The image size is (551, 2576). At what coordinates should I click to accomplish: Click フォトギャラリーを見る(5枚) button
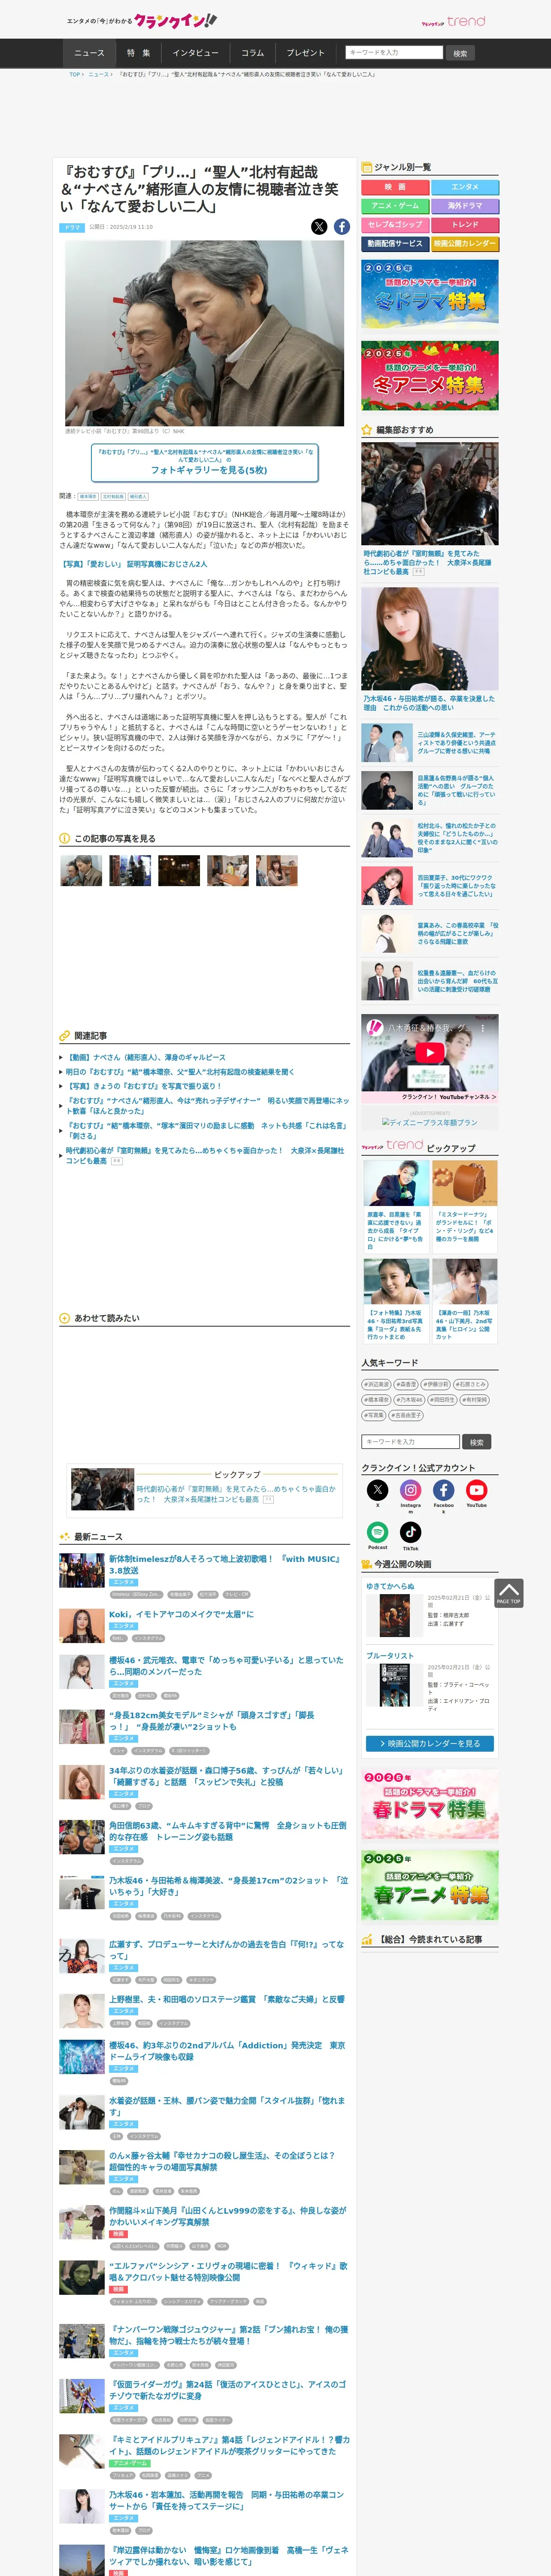click(x=205, y=462)
